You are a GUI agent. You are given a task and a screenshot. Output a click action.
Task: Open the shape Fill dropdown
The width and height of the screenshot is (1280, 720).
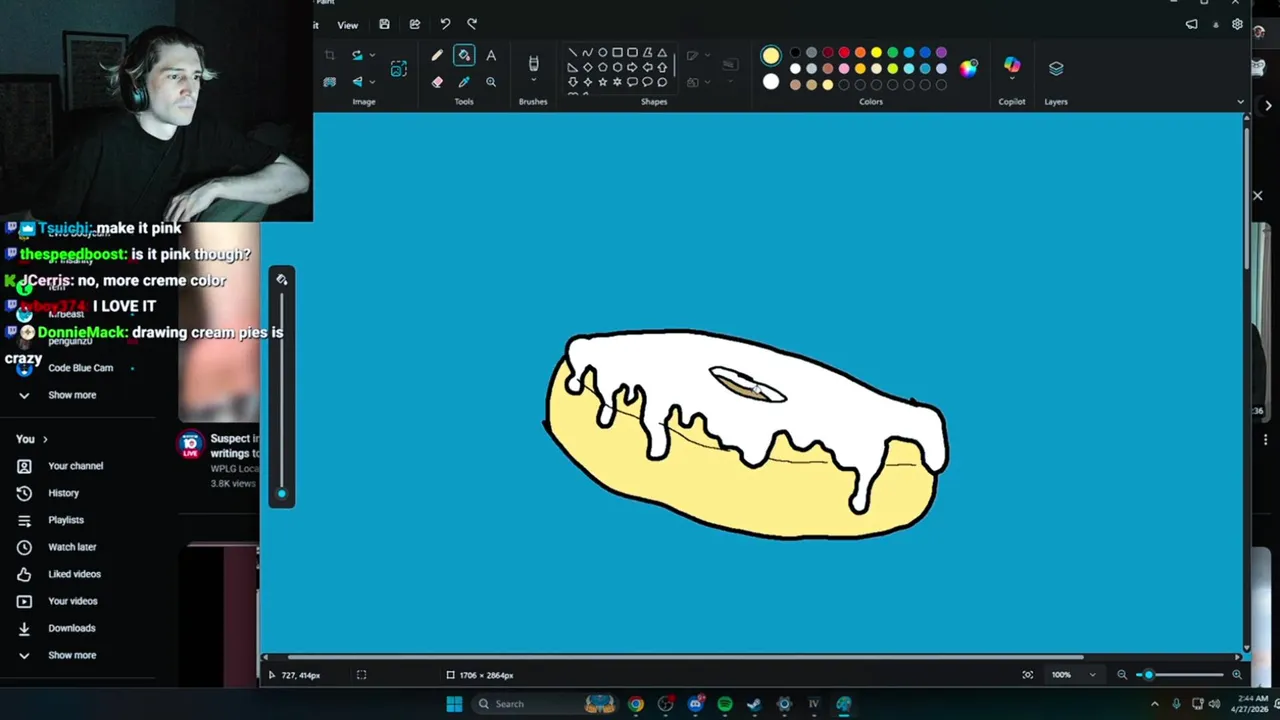click(x=708, y=82)
